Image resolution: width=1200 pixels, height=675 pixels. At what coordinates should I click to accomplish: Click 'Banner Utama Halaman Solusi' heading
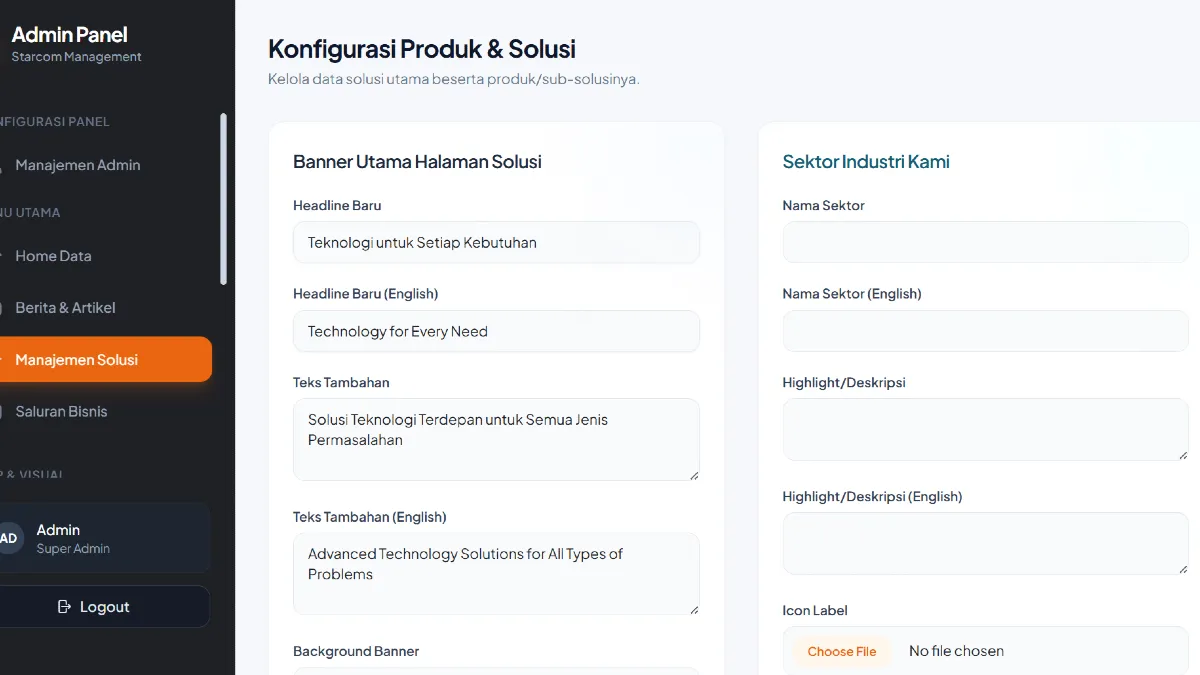417,162
